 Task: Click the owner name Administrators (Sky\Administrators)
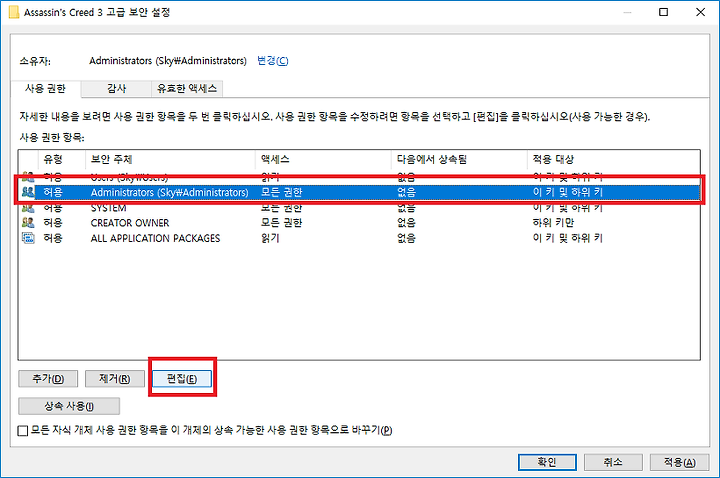coord(168,61)
